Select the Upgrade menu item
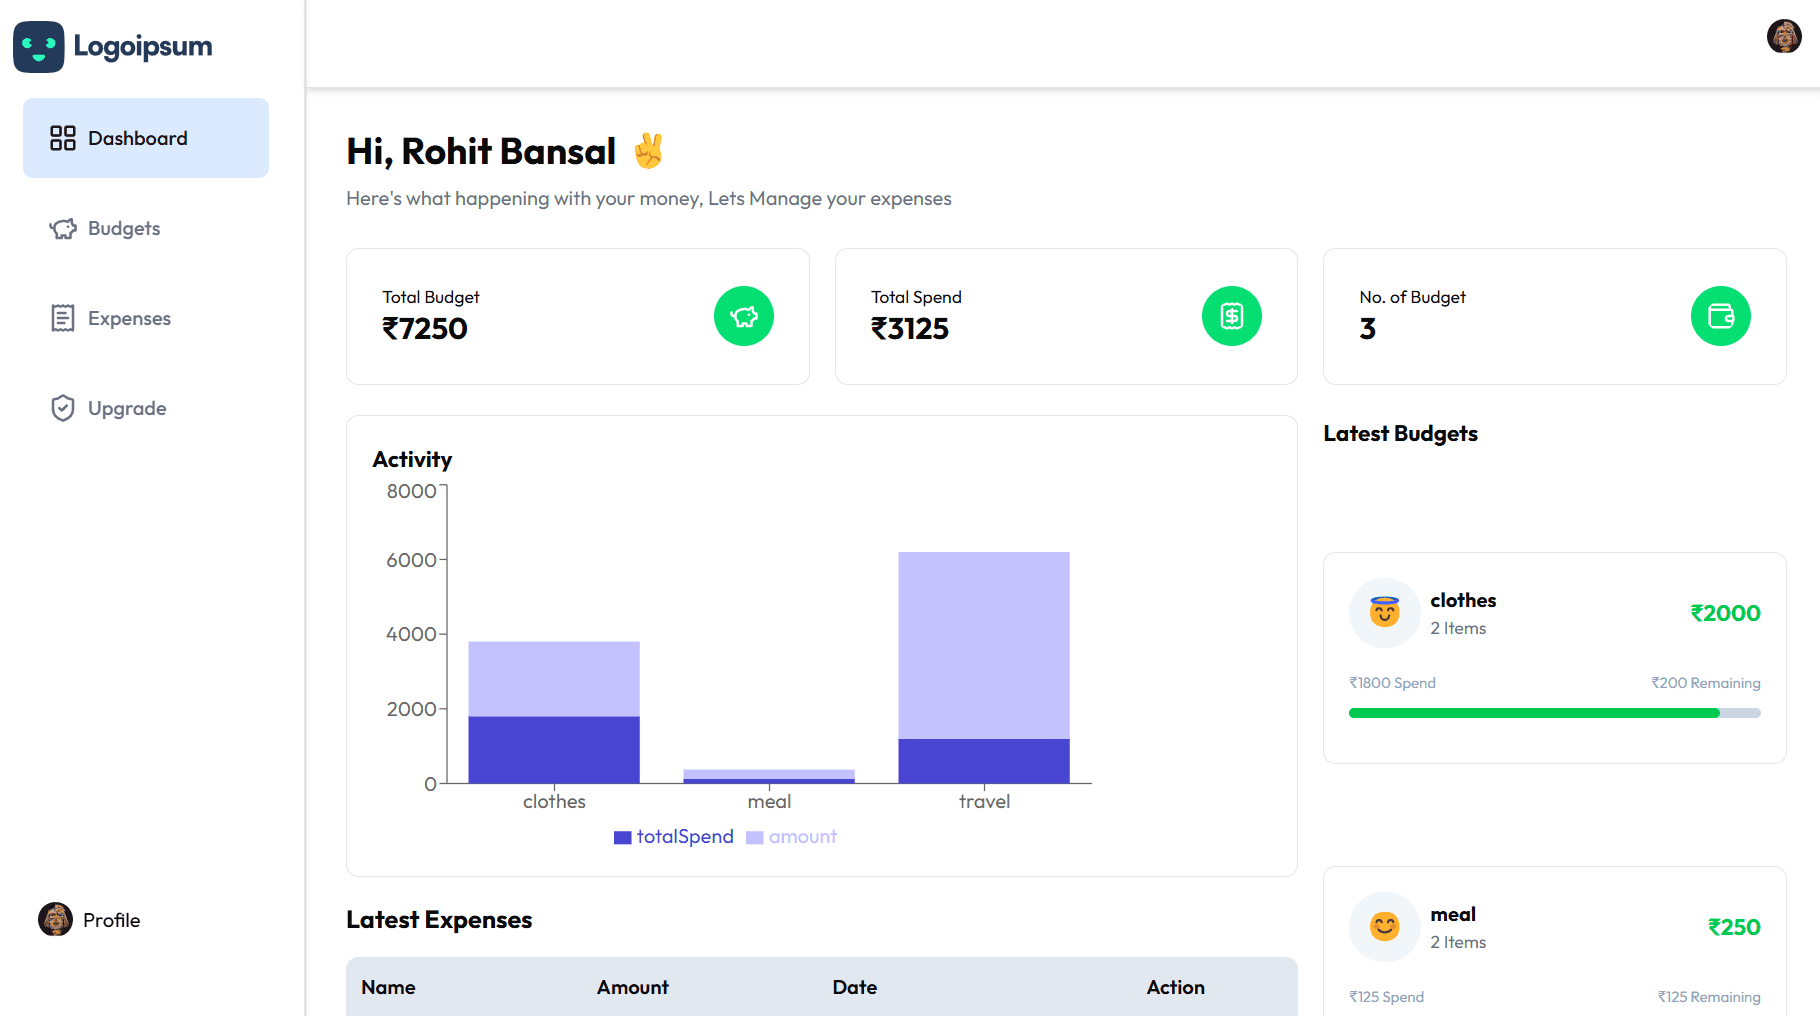This screenshot has width=1820, height=1016. point(127,408)
